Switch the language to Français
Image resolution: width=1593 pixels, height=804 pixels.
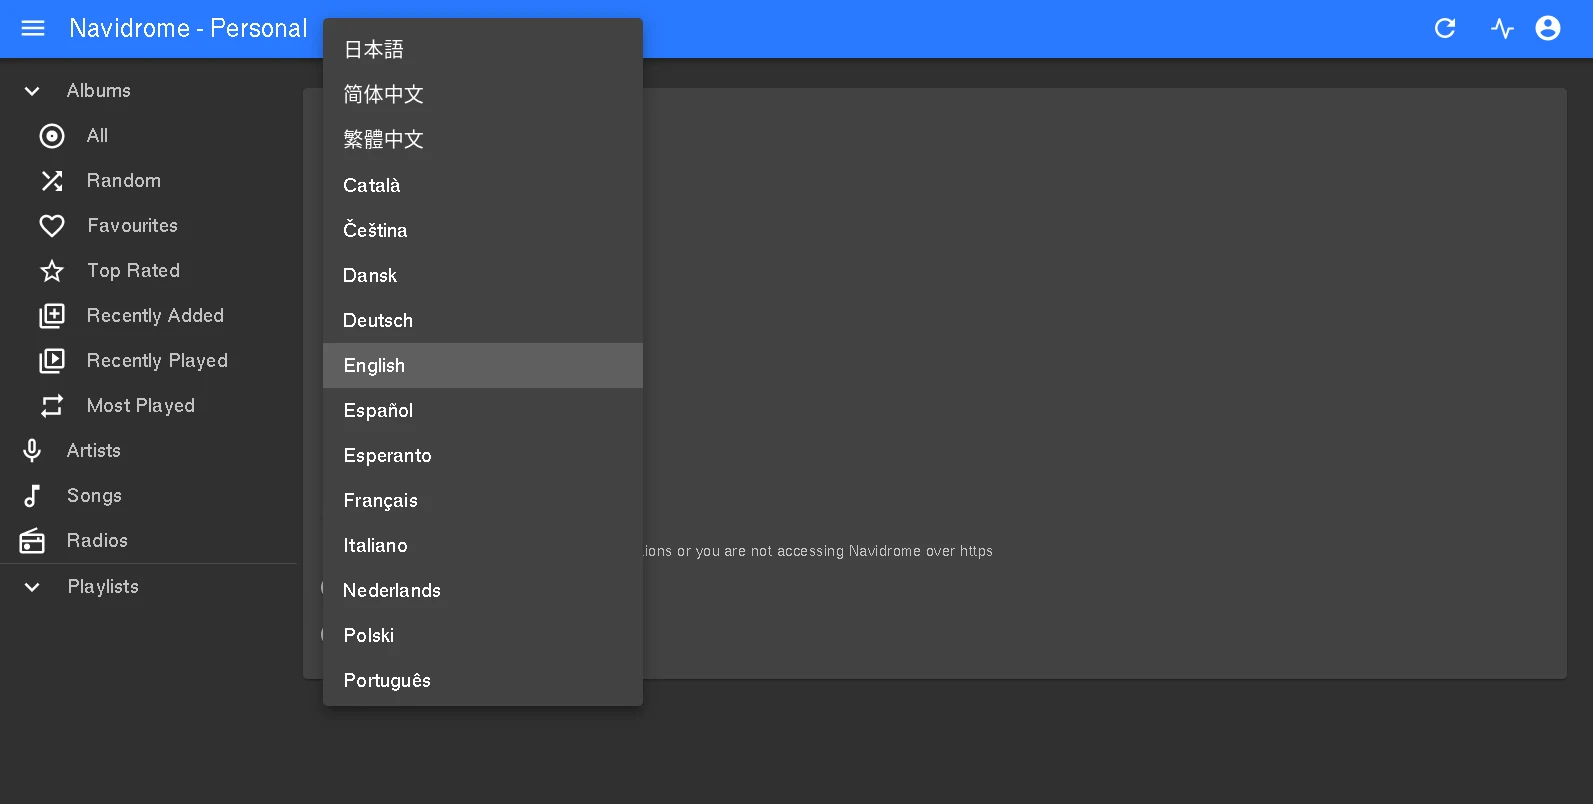[x=483, y=500]
